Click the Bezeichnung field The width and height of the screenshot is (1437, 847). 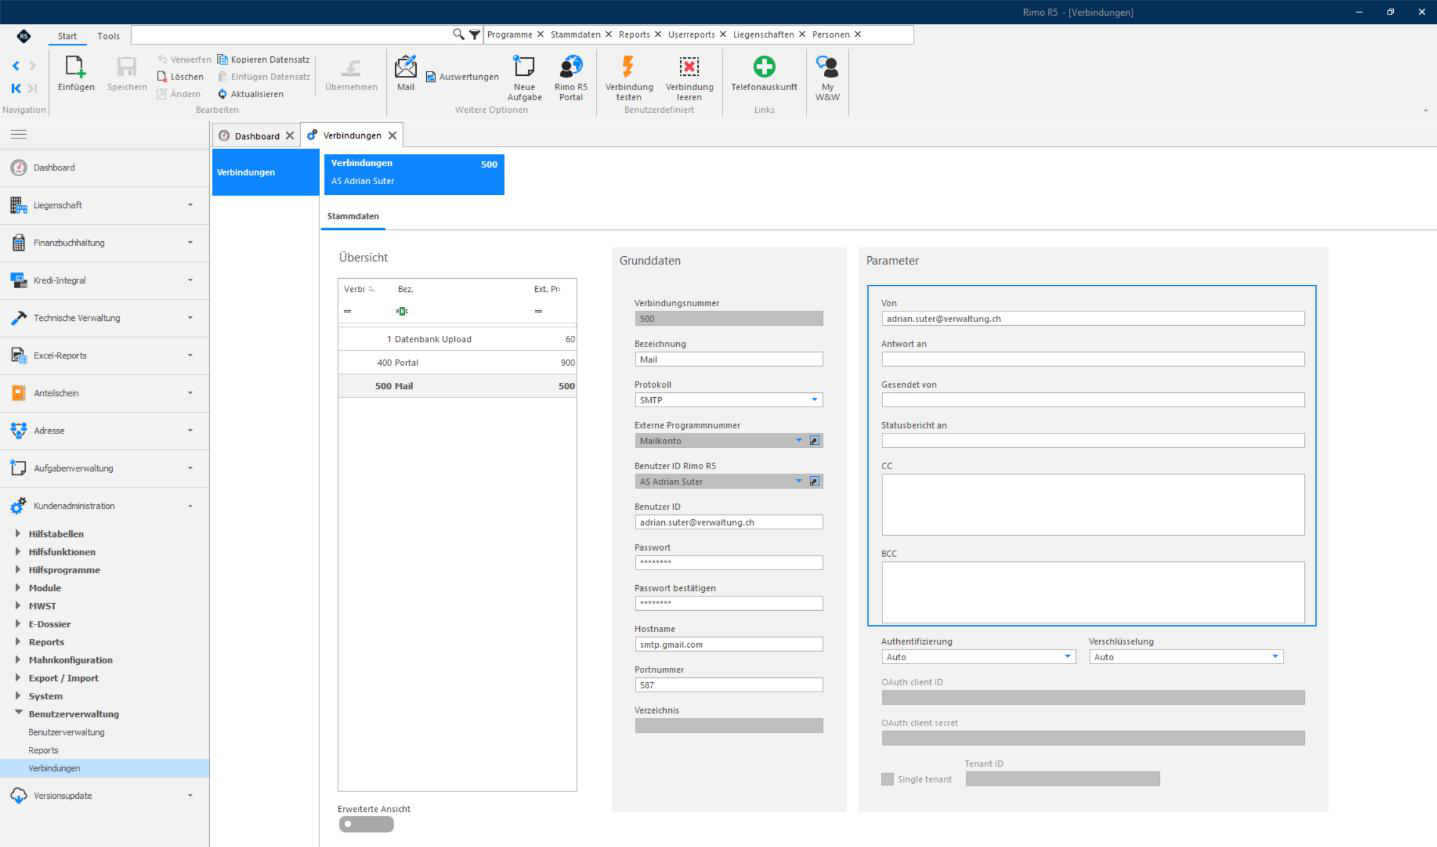729,359
